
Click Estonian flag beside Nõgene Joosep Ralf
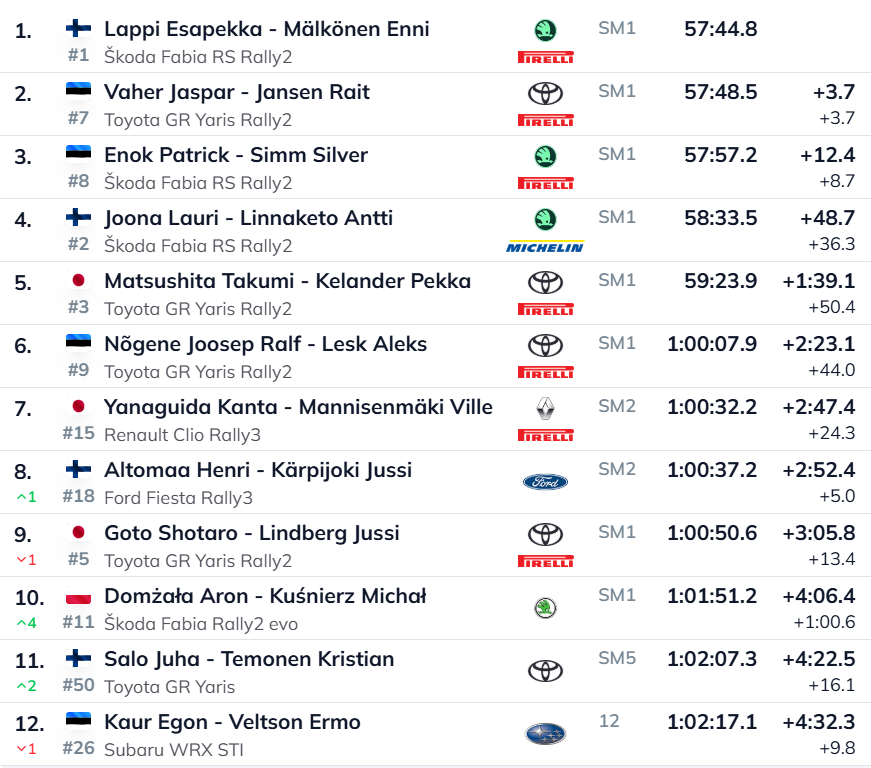(x=78, y=343)
